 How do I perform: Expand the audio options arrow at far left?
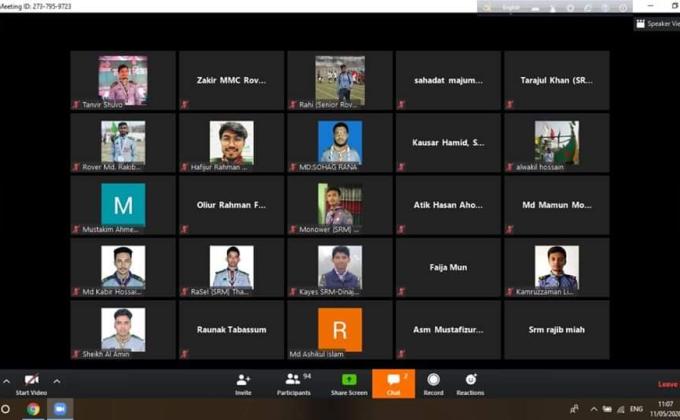click(6, 381)
